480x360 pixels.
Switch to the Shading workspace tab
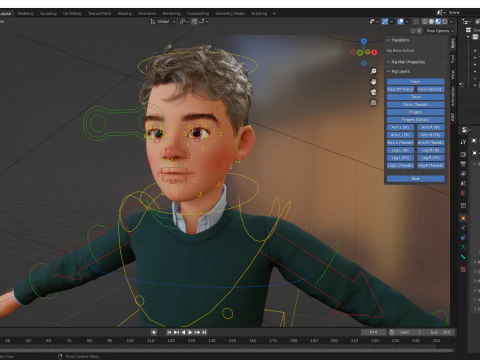coord(125,14)
